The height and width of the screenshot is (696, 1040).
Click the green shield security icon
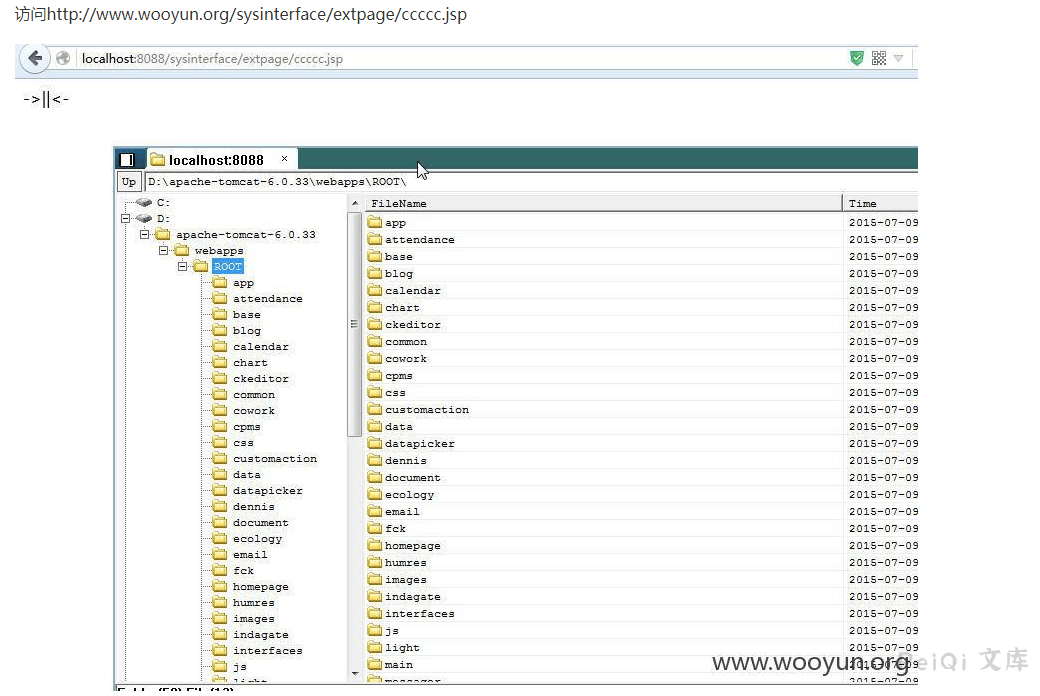pyautogui.click(x=856, y=59)
